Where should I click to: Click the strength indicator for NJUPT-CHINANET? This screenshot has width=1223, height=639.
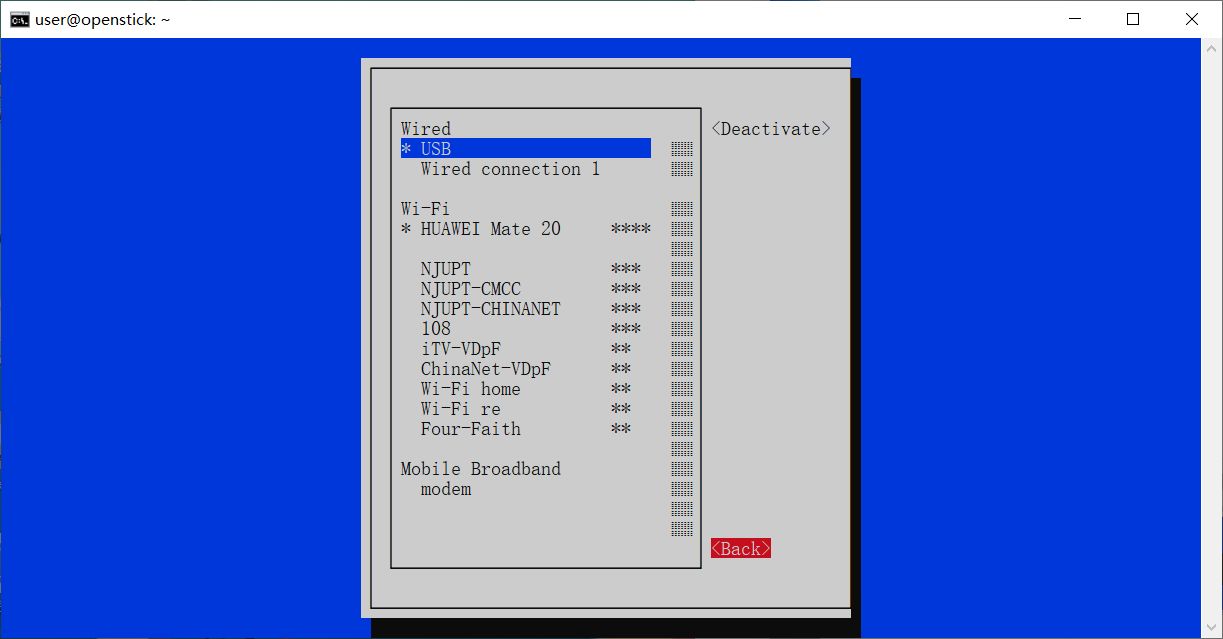point(627,308)
